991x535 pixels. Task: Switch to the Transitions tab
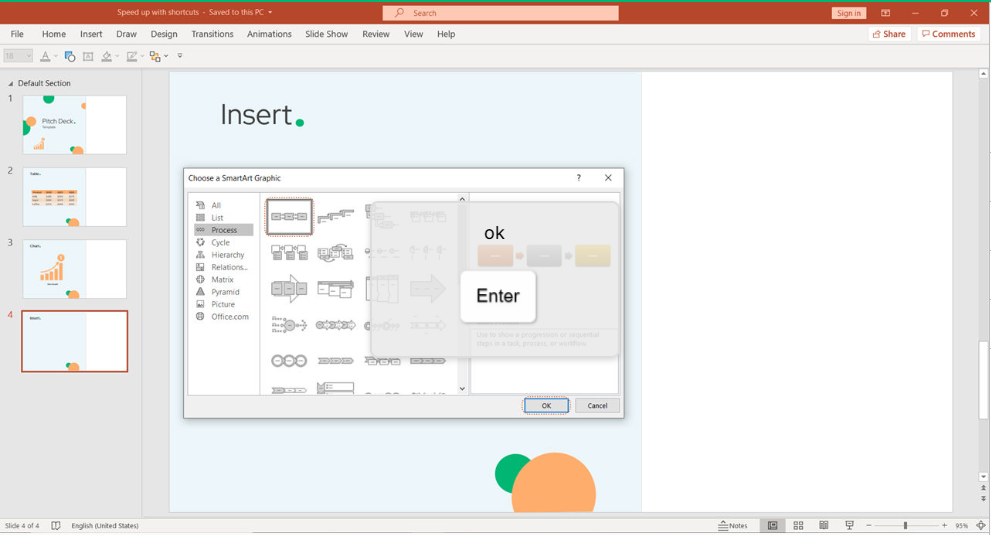212,34
